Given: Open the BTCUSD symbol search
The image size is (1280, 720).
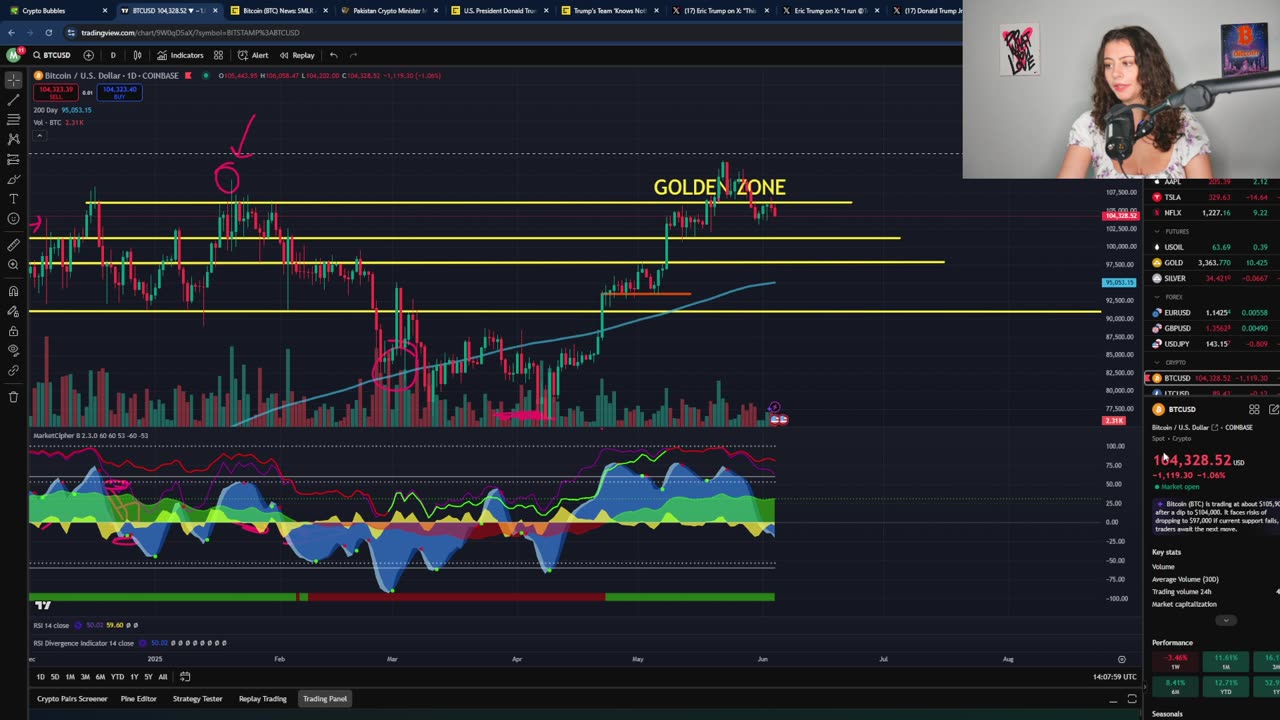Looking at the screenshot, I should tap(52, 55).
